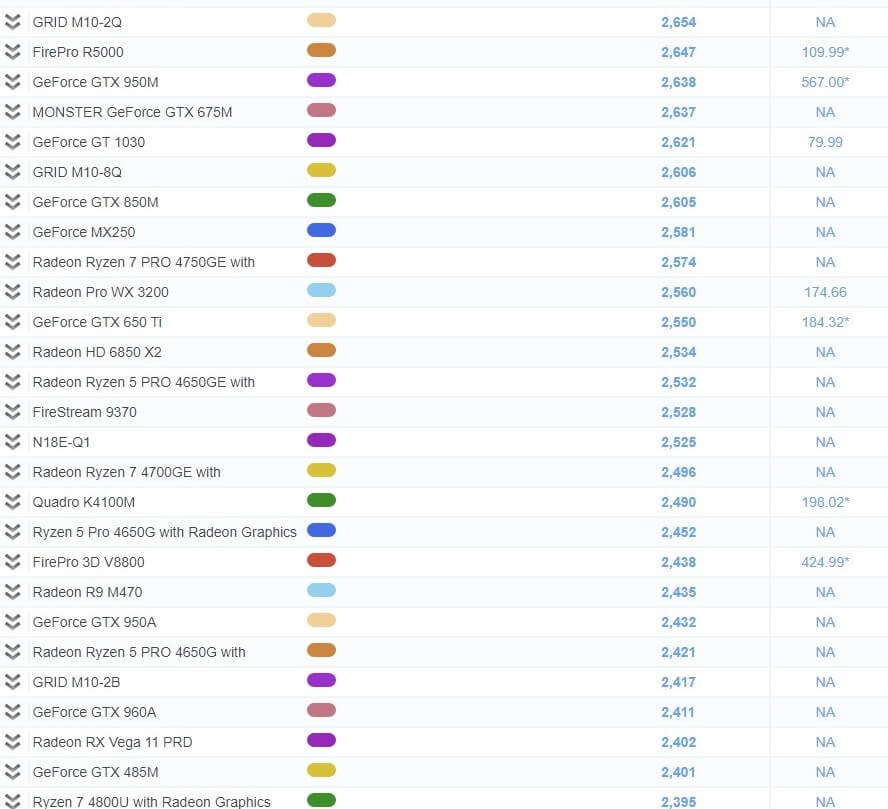
Task: Click the red swatch beside Radeon Ryzen 7 PRO 4750GE
Action: pos(321,260)
